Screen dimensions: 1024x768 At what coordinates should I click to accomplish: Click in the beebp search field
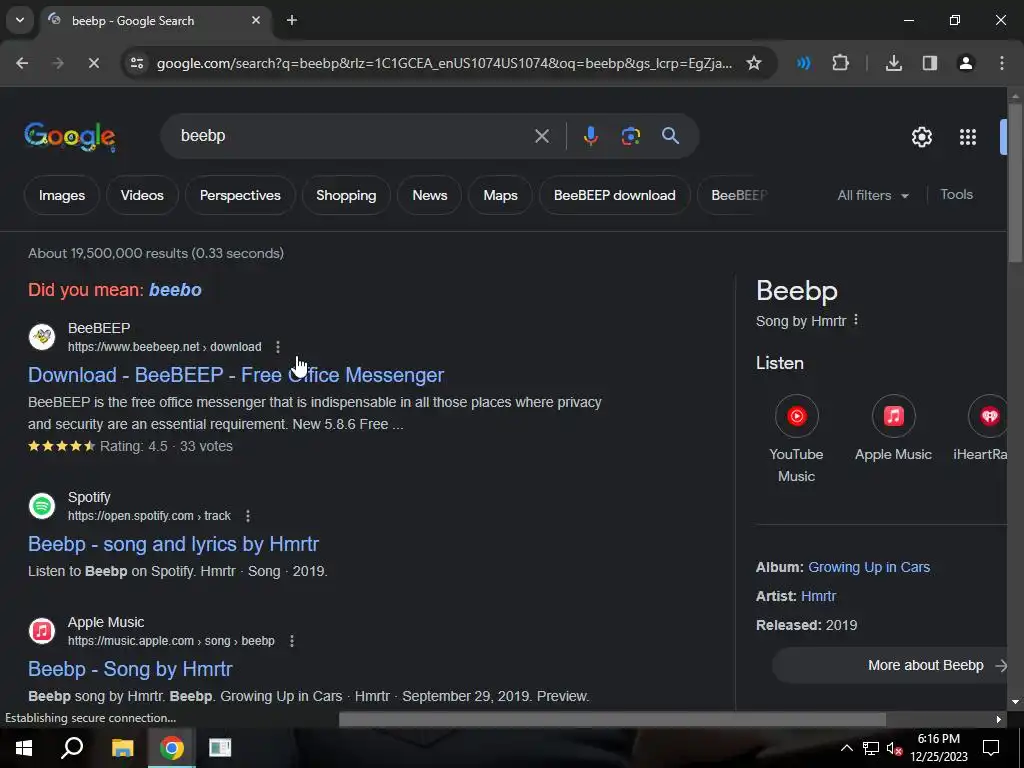pos(353,136)
